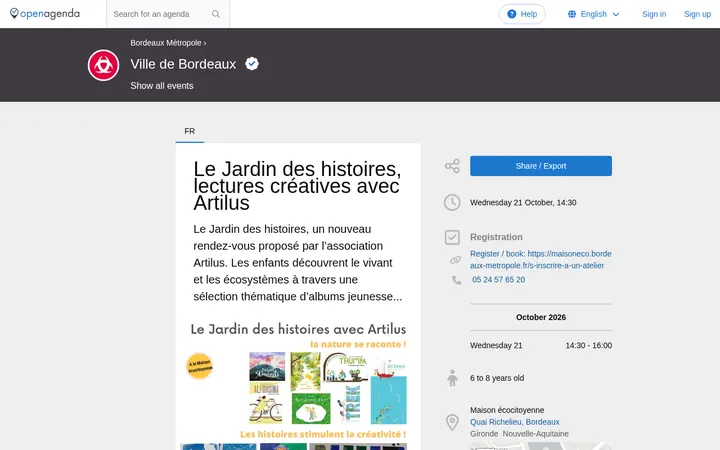Click phone number 05 24 57 65 20
This screenshot has width=720, height=450.
498,280
